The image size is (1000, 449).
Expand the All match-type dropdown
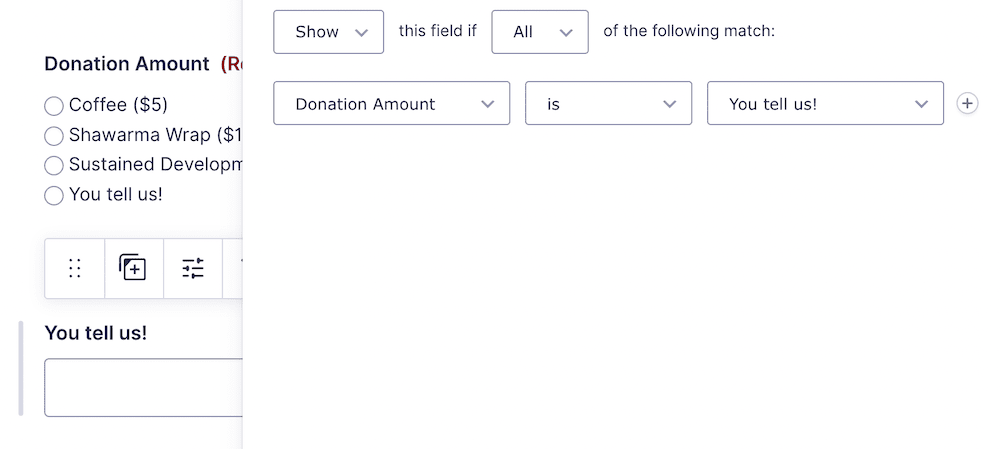540,32
